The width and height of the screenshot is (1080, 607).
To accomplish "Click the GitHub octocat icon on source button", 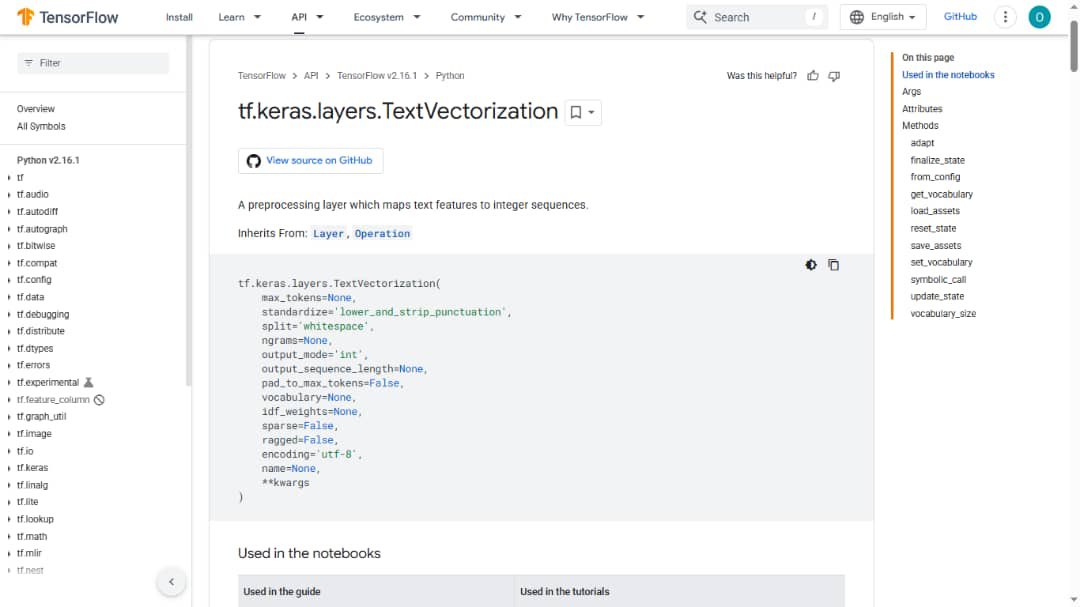I will (253, 161).
